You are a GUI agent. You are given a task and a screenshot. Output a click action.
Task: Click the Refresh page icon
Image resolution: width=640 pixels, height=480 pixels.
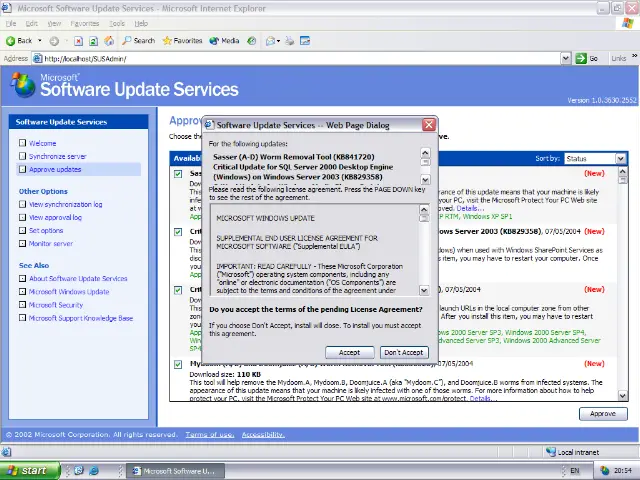[x=93, y=41]
